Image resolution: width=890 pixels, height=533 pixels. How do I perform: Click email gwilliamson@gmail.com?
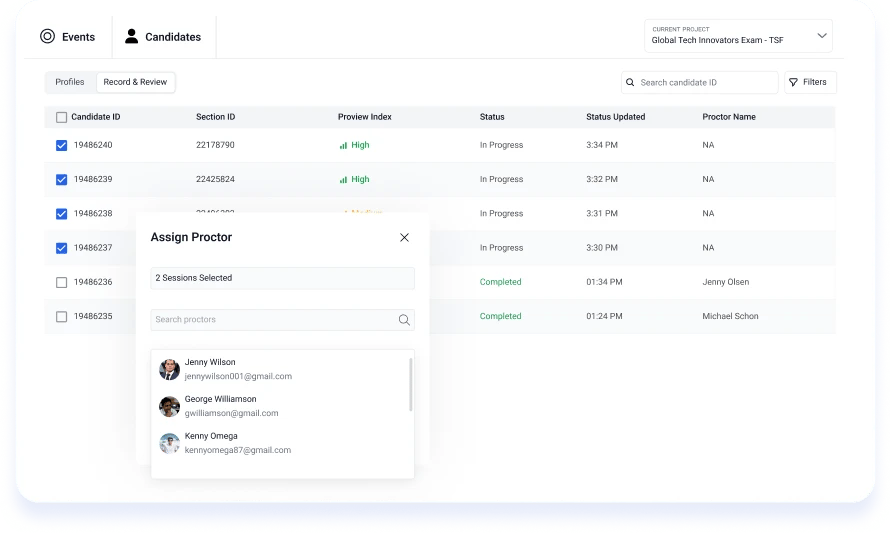tap(231, 413)
